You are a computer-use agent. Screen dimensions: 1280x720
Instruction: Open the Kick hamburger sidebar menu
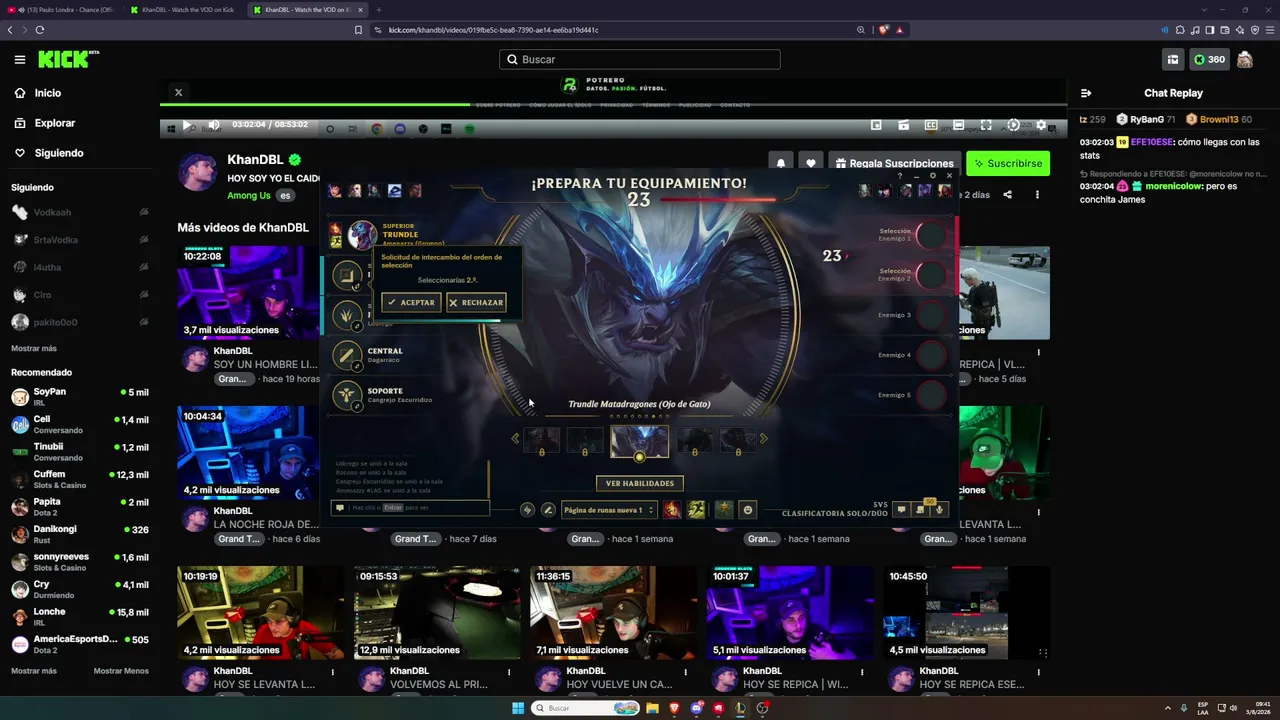point(19,60)
